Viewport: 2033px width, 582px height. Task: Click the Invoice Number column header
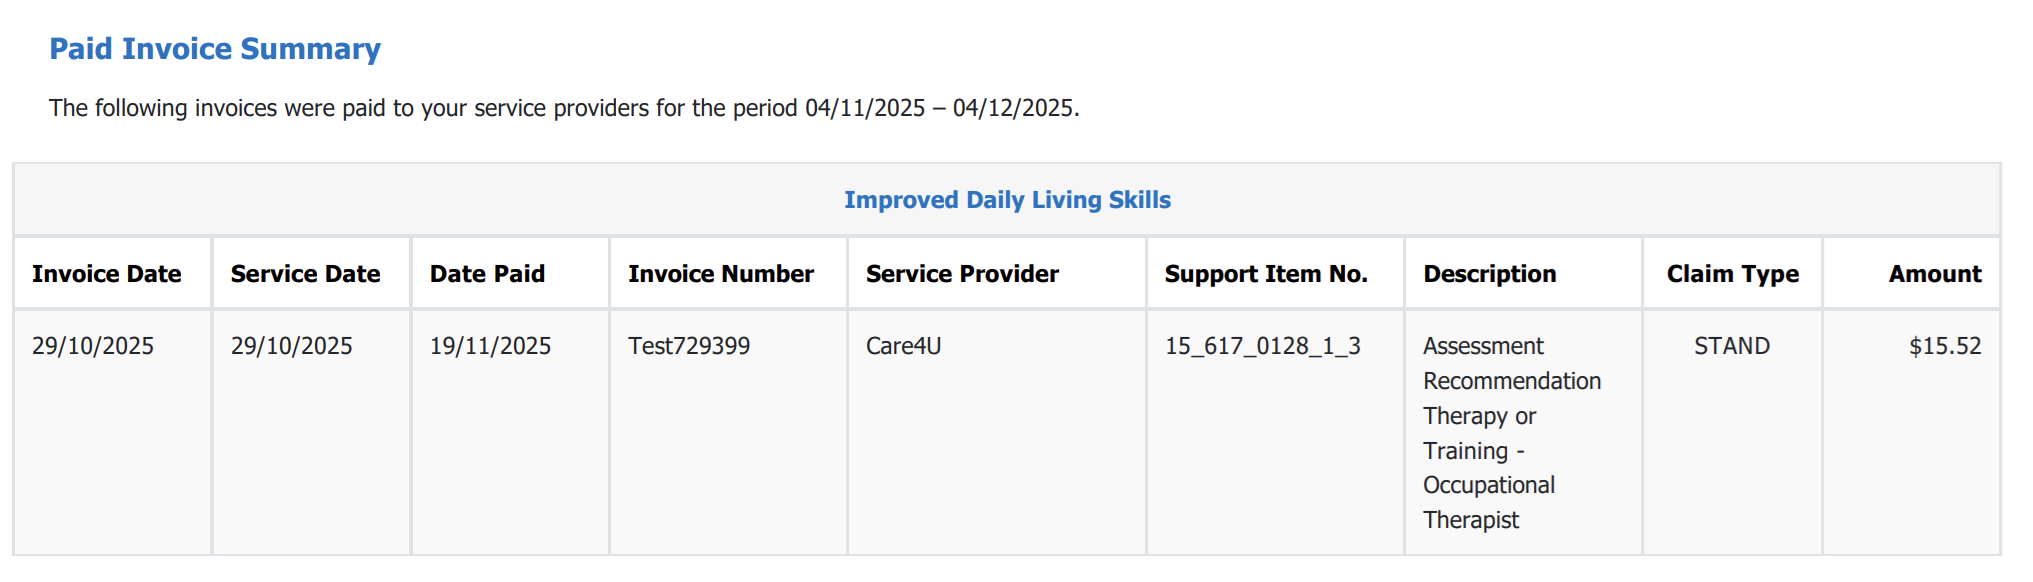721,274
